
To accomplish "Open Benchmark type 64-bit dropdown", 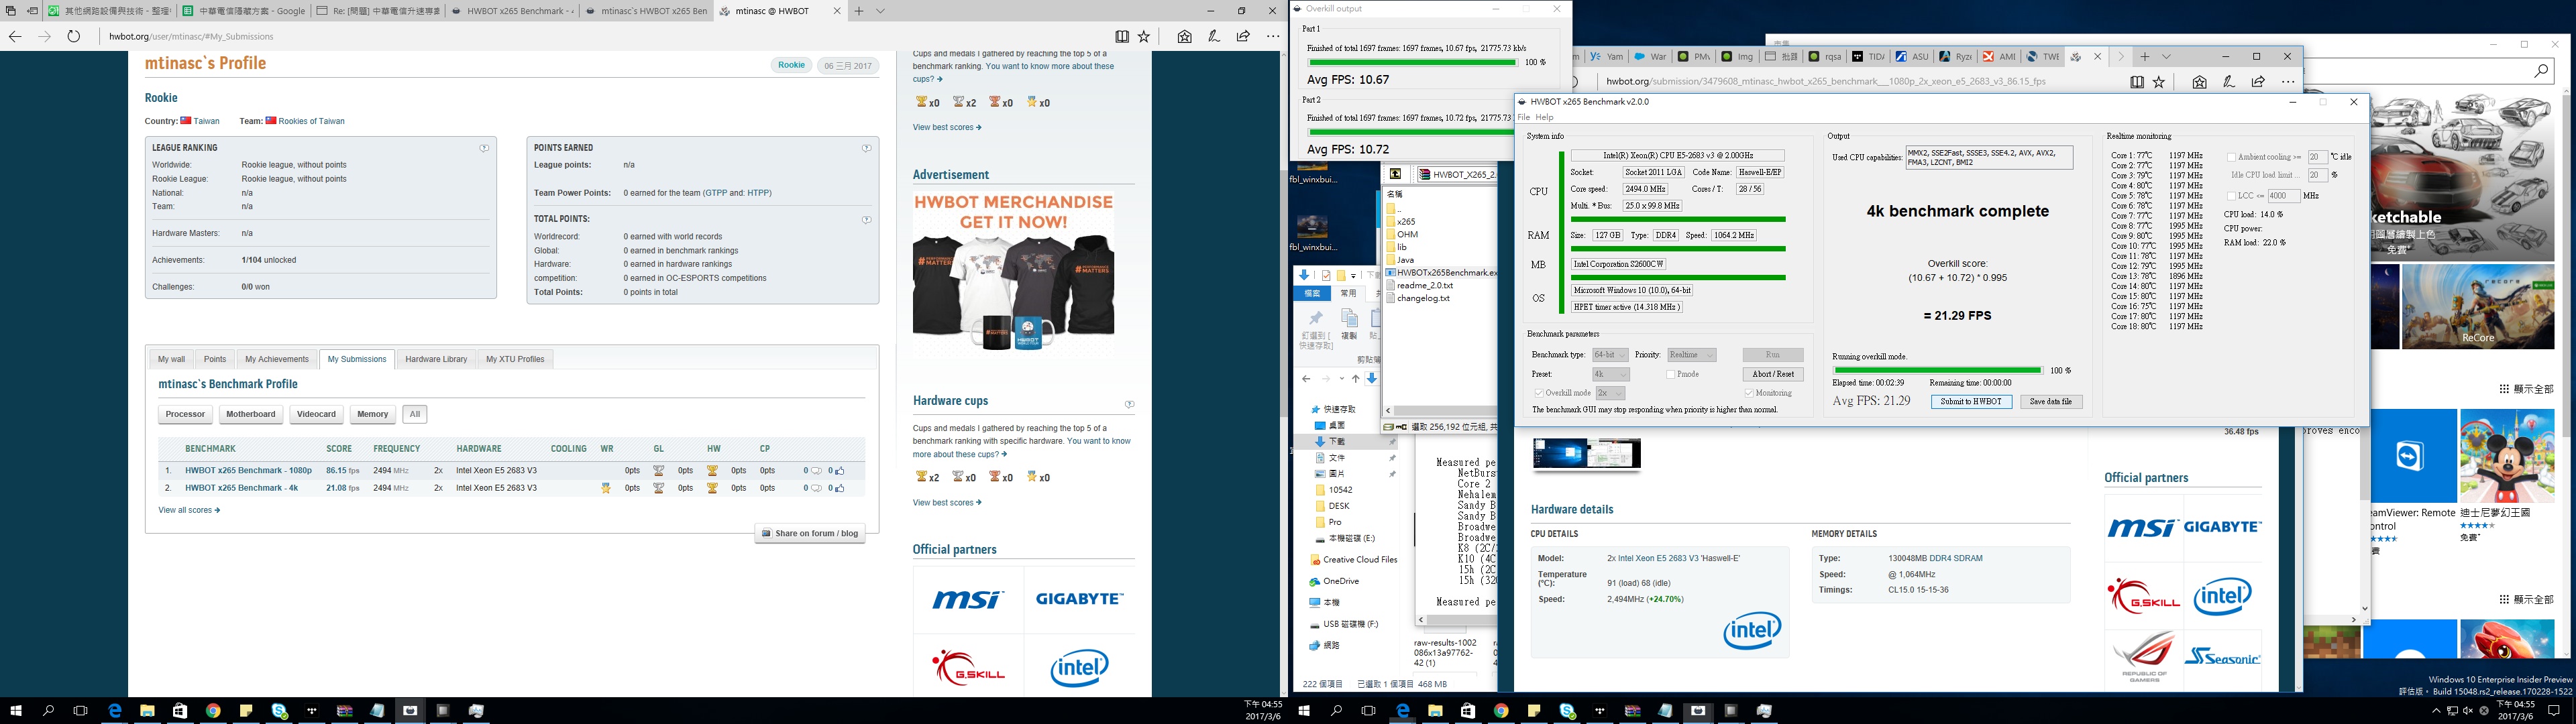I will pos(1610,355).
